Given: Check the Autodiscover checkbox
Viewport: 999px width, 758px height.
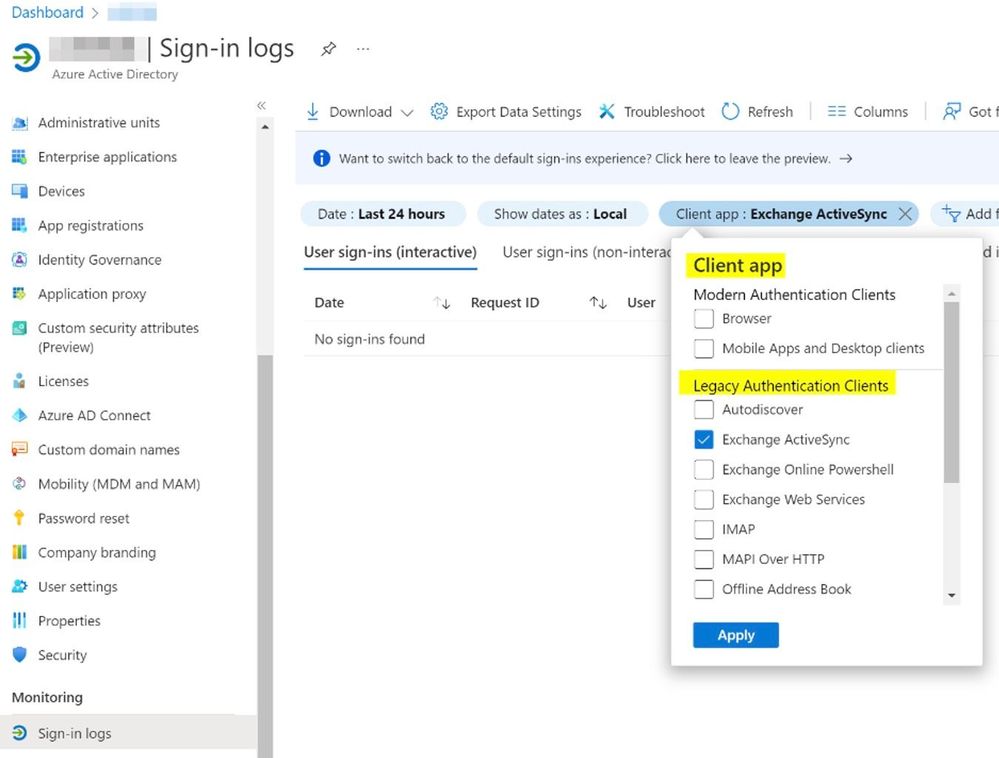Looking at the screenshot, I should [703, 410].
